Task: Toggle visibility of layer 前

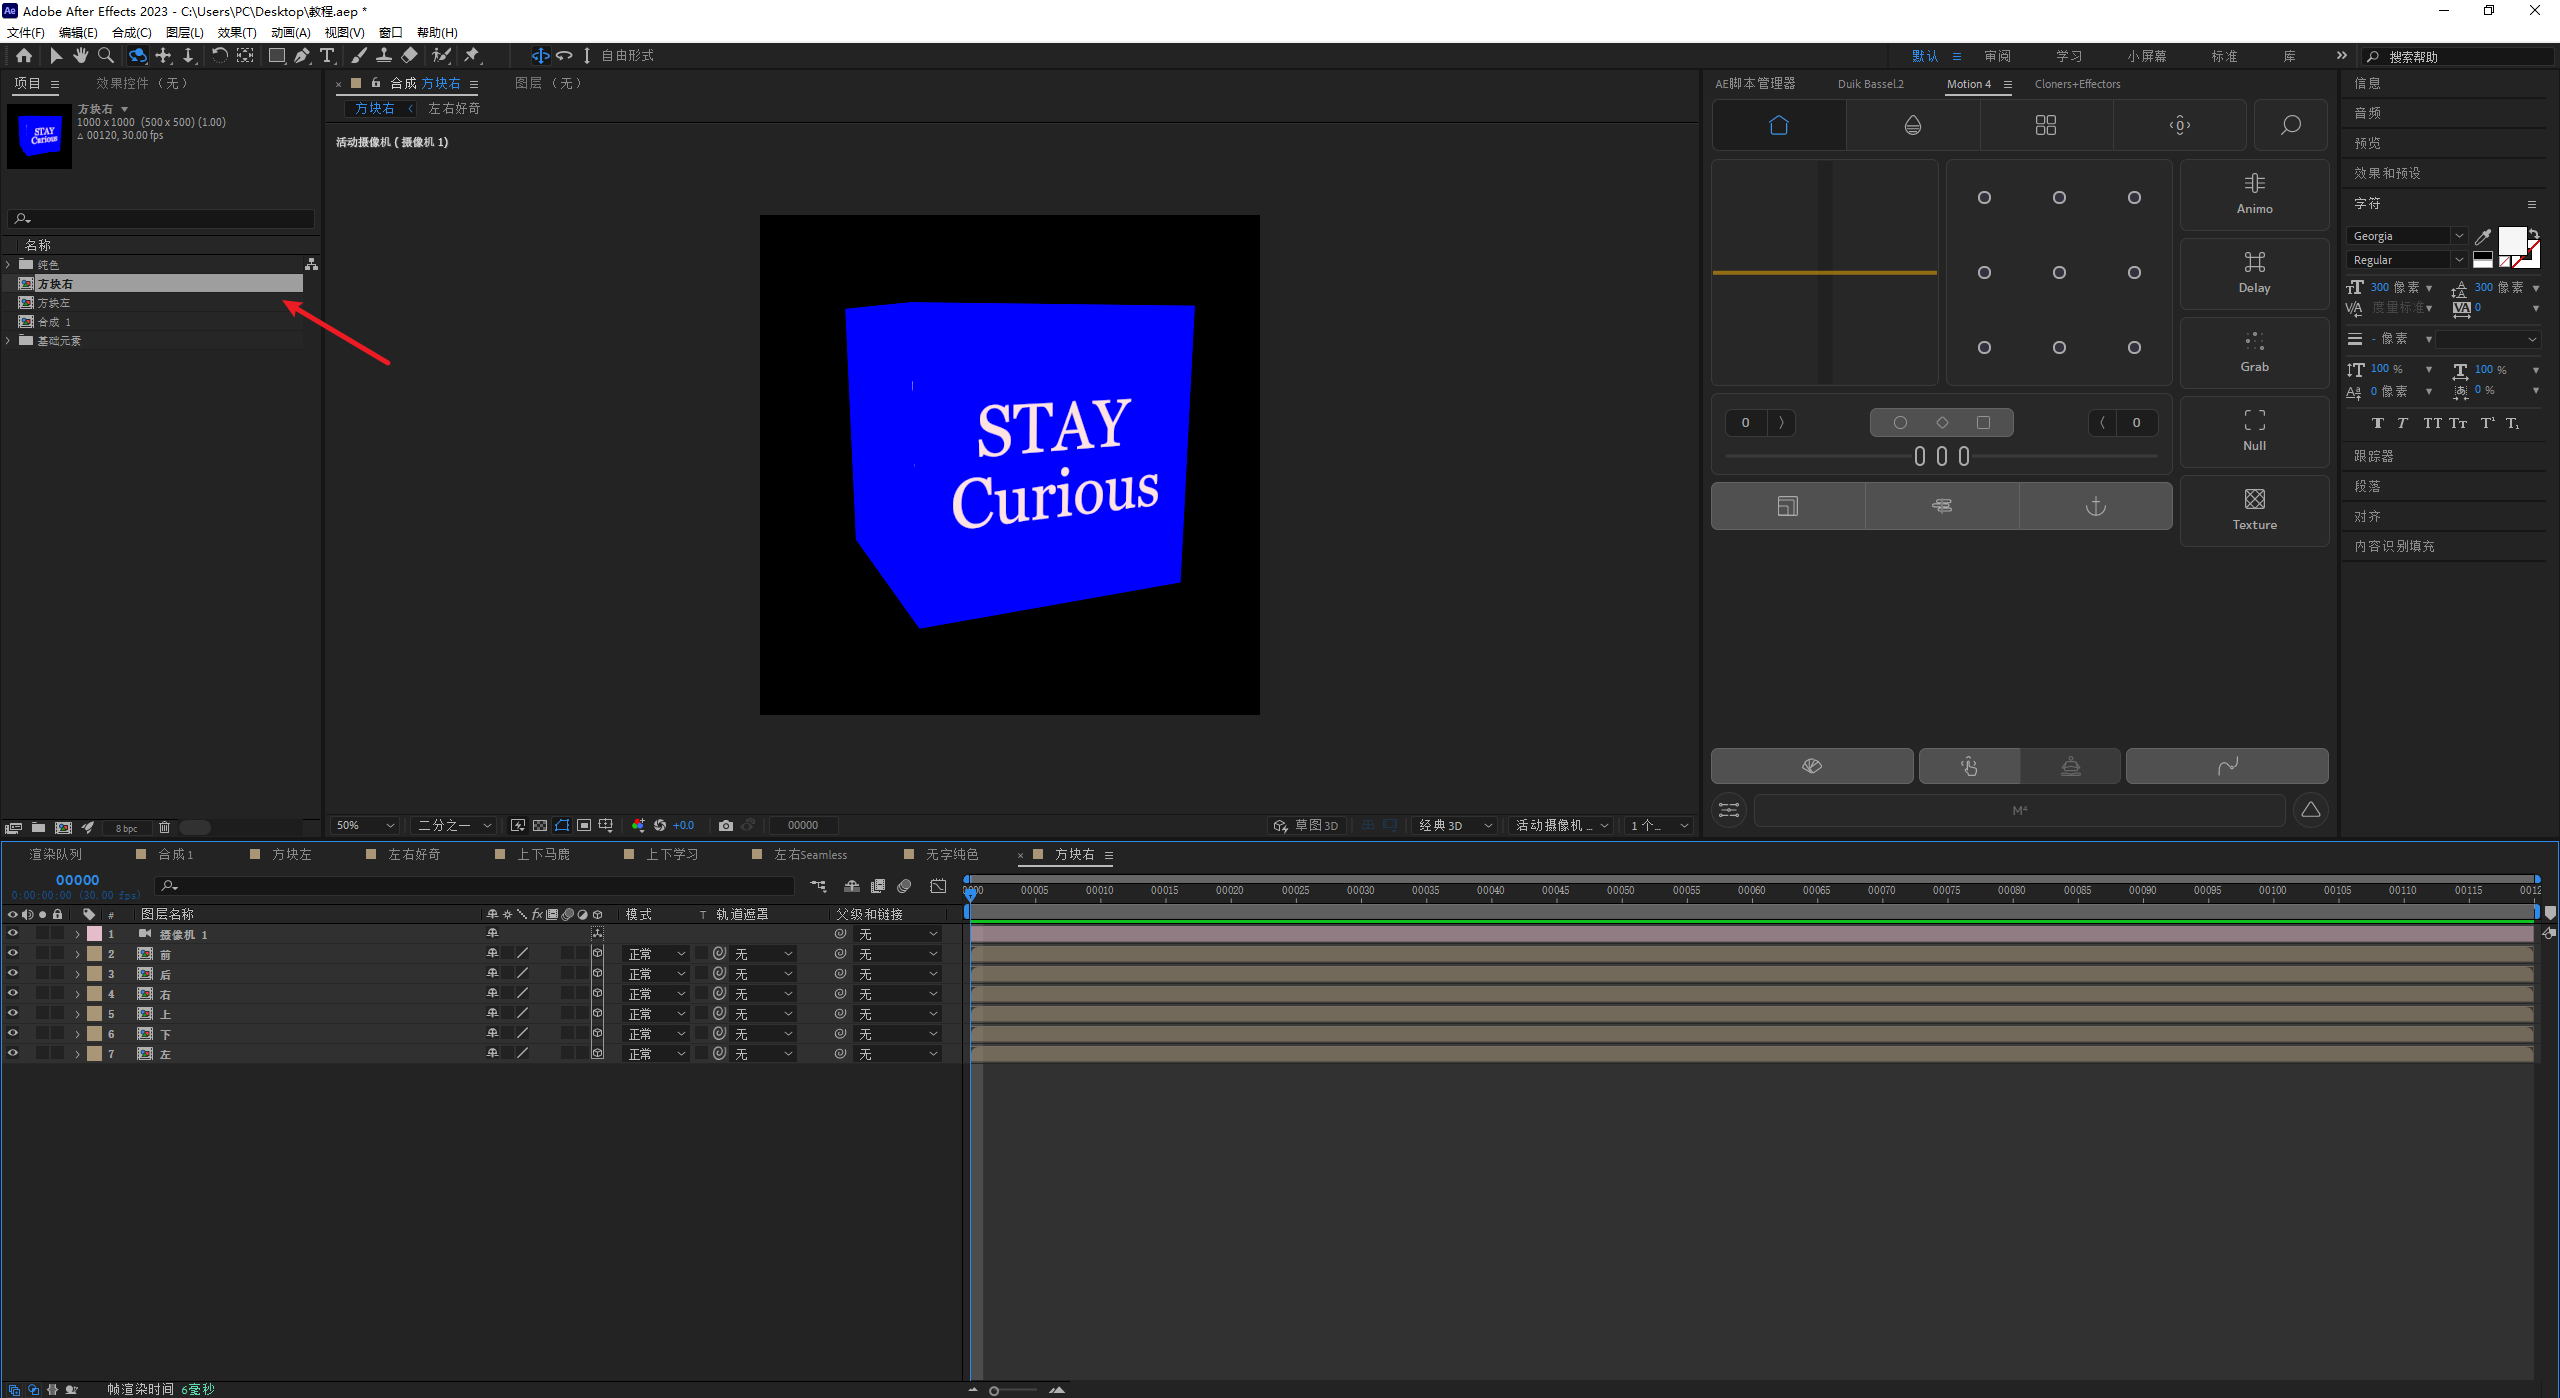Action: 13,953
